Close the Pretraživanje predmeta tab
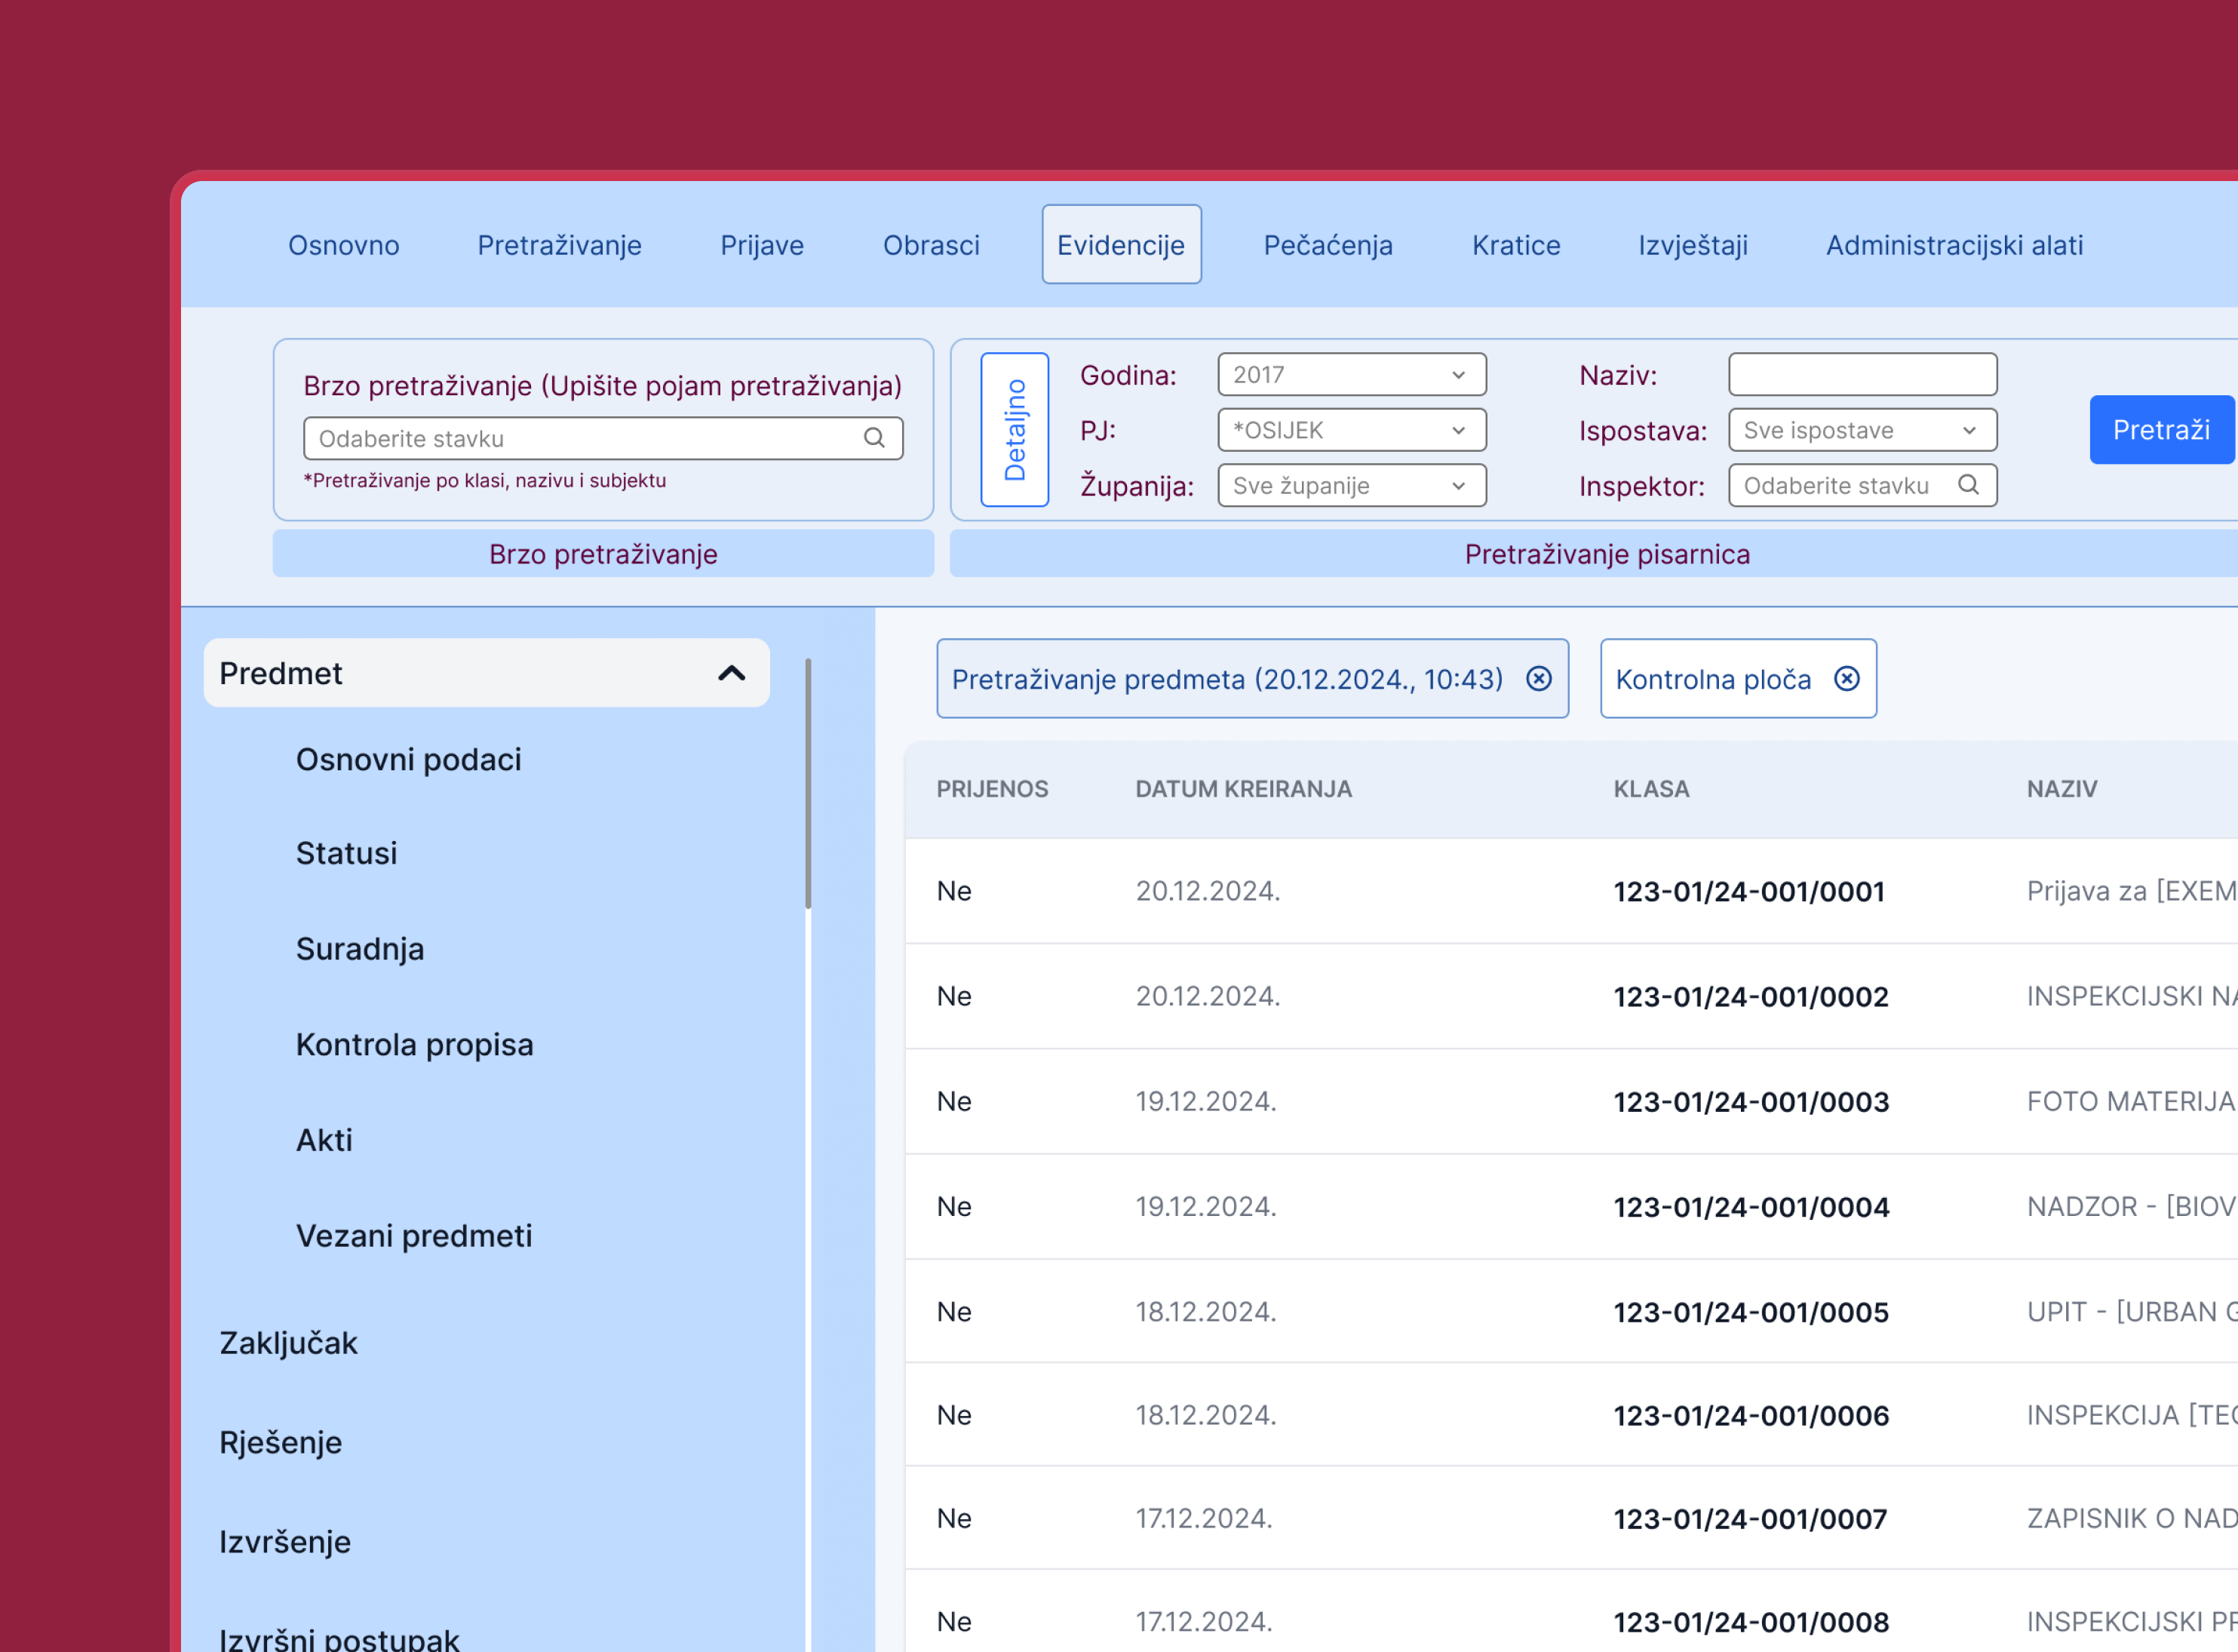The height and width of the screenshot is (1652, 2238). 1539,679
